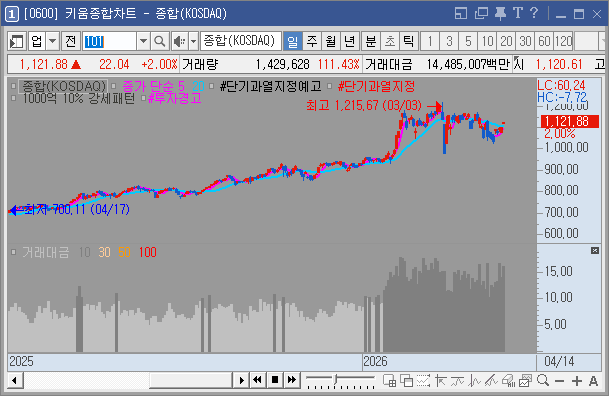609x396 pixels.
Task: Toggle the 종합(KOSDAQ) series checkbox
Action: click(x=14, y=86)
